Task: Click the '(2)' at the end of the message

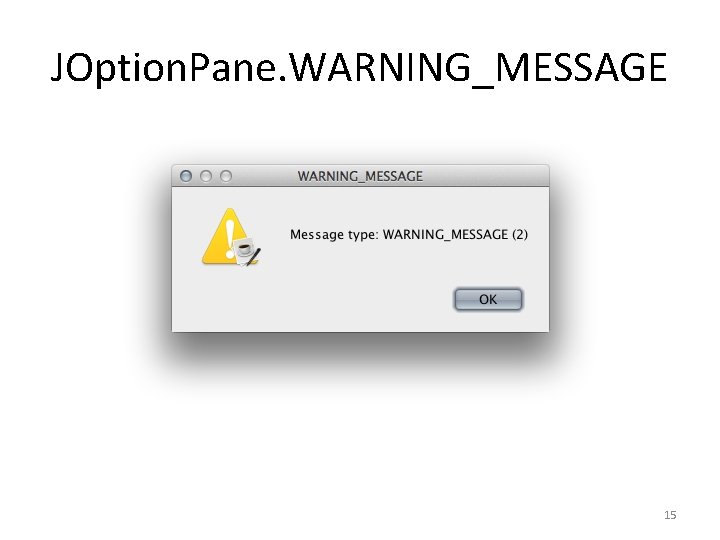Action: click(x=520, y=235)
